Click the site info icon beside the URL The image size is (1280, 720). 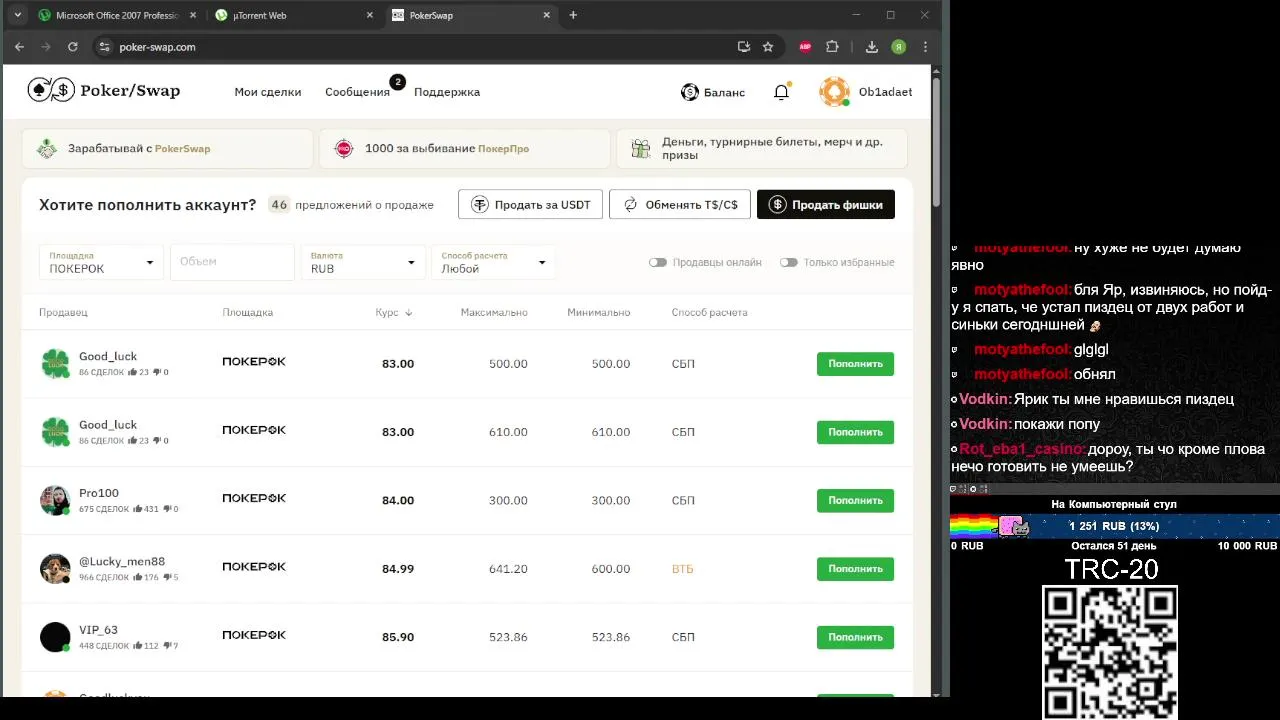pyautogui.click(x=105, y=46)
